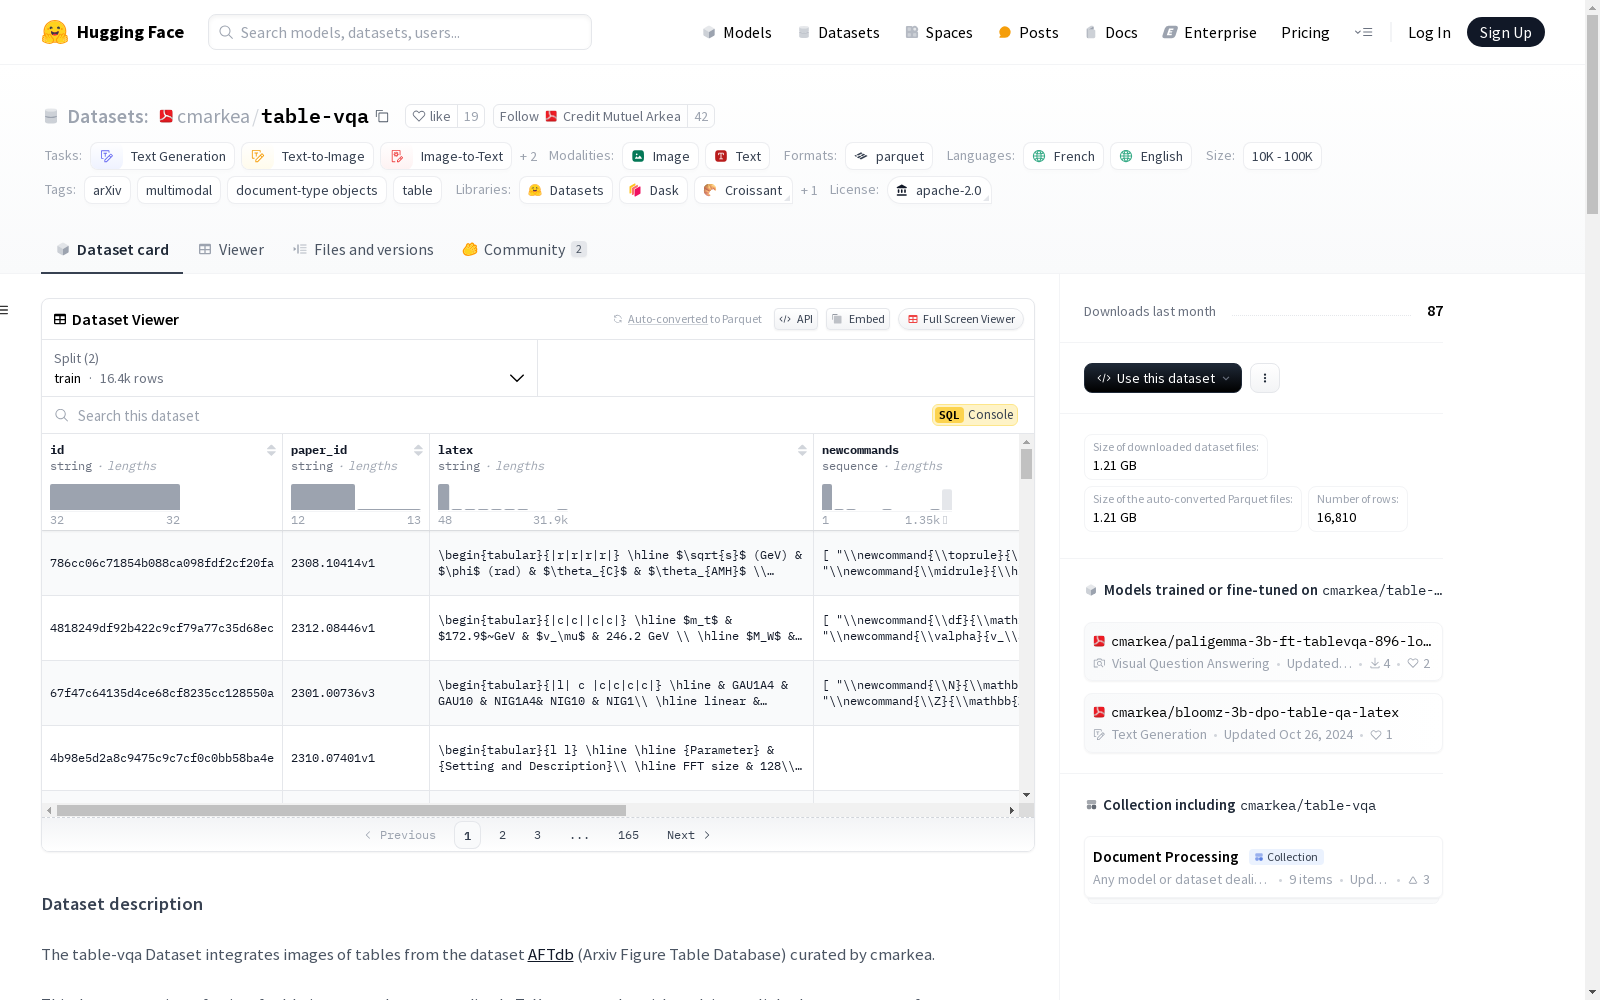Click the English language tag
Viewport: 1600px width, 1000px height.
pyautogui.click(x=1151, y=156)
